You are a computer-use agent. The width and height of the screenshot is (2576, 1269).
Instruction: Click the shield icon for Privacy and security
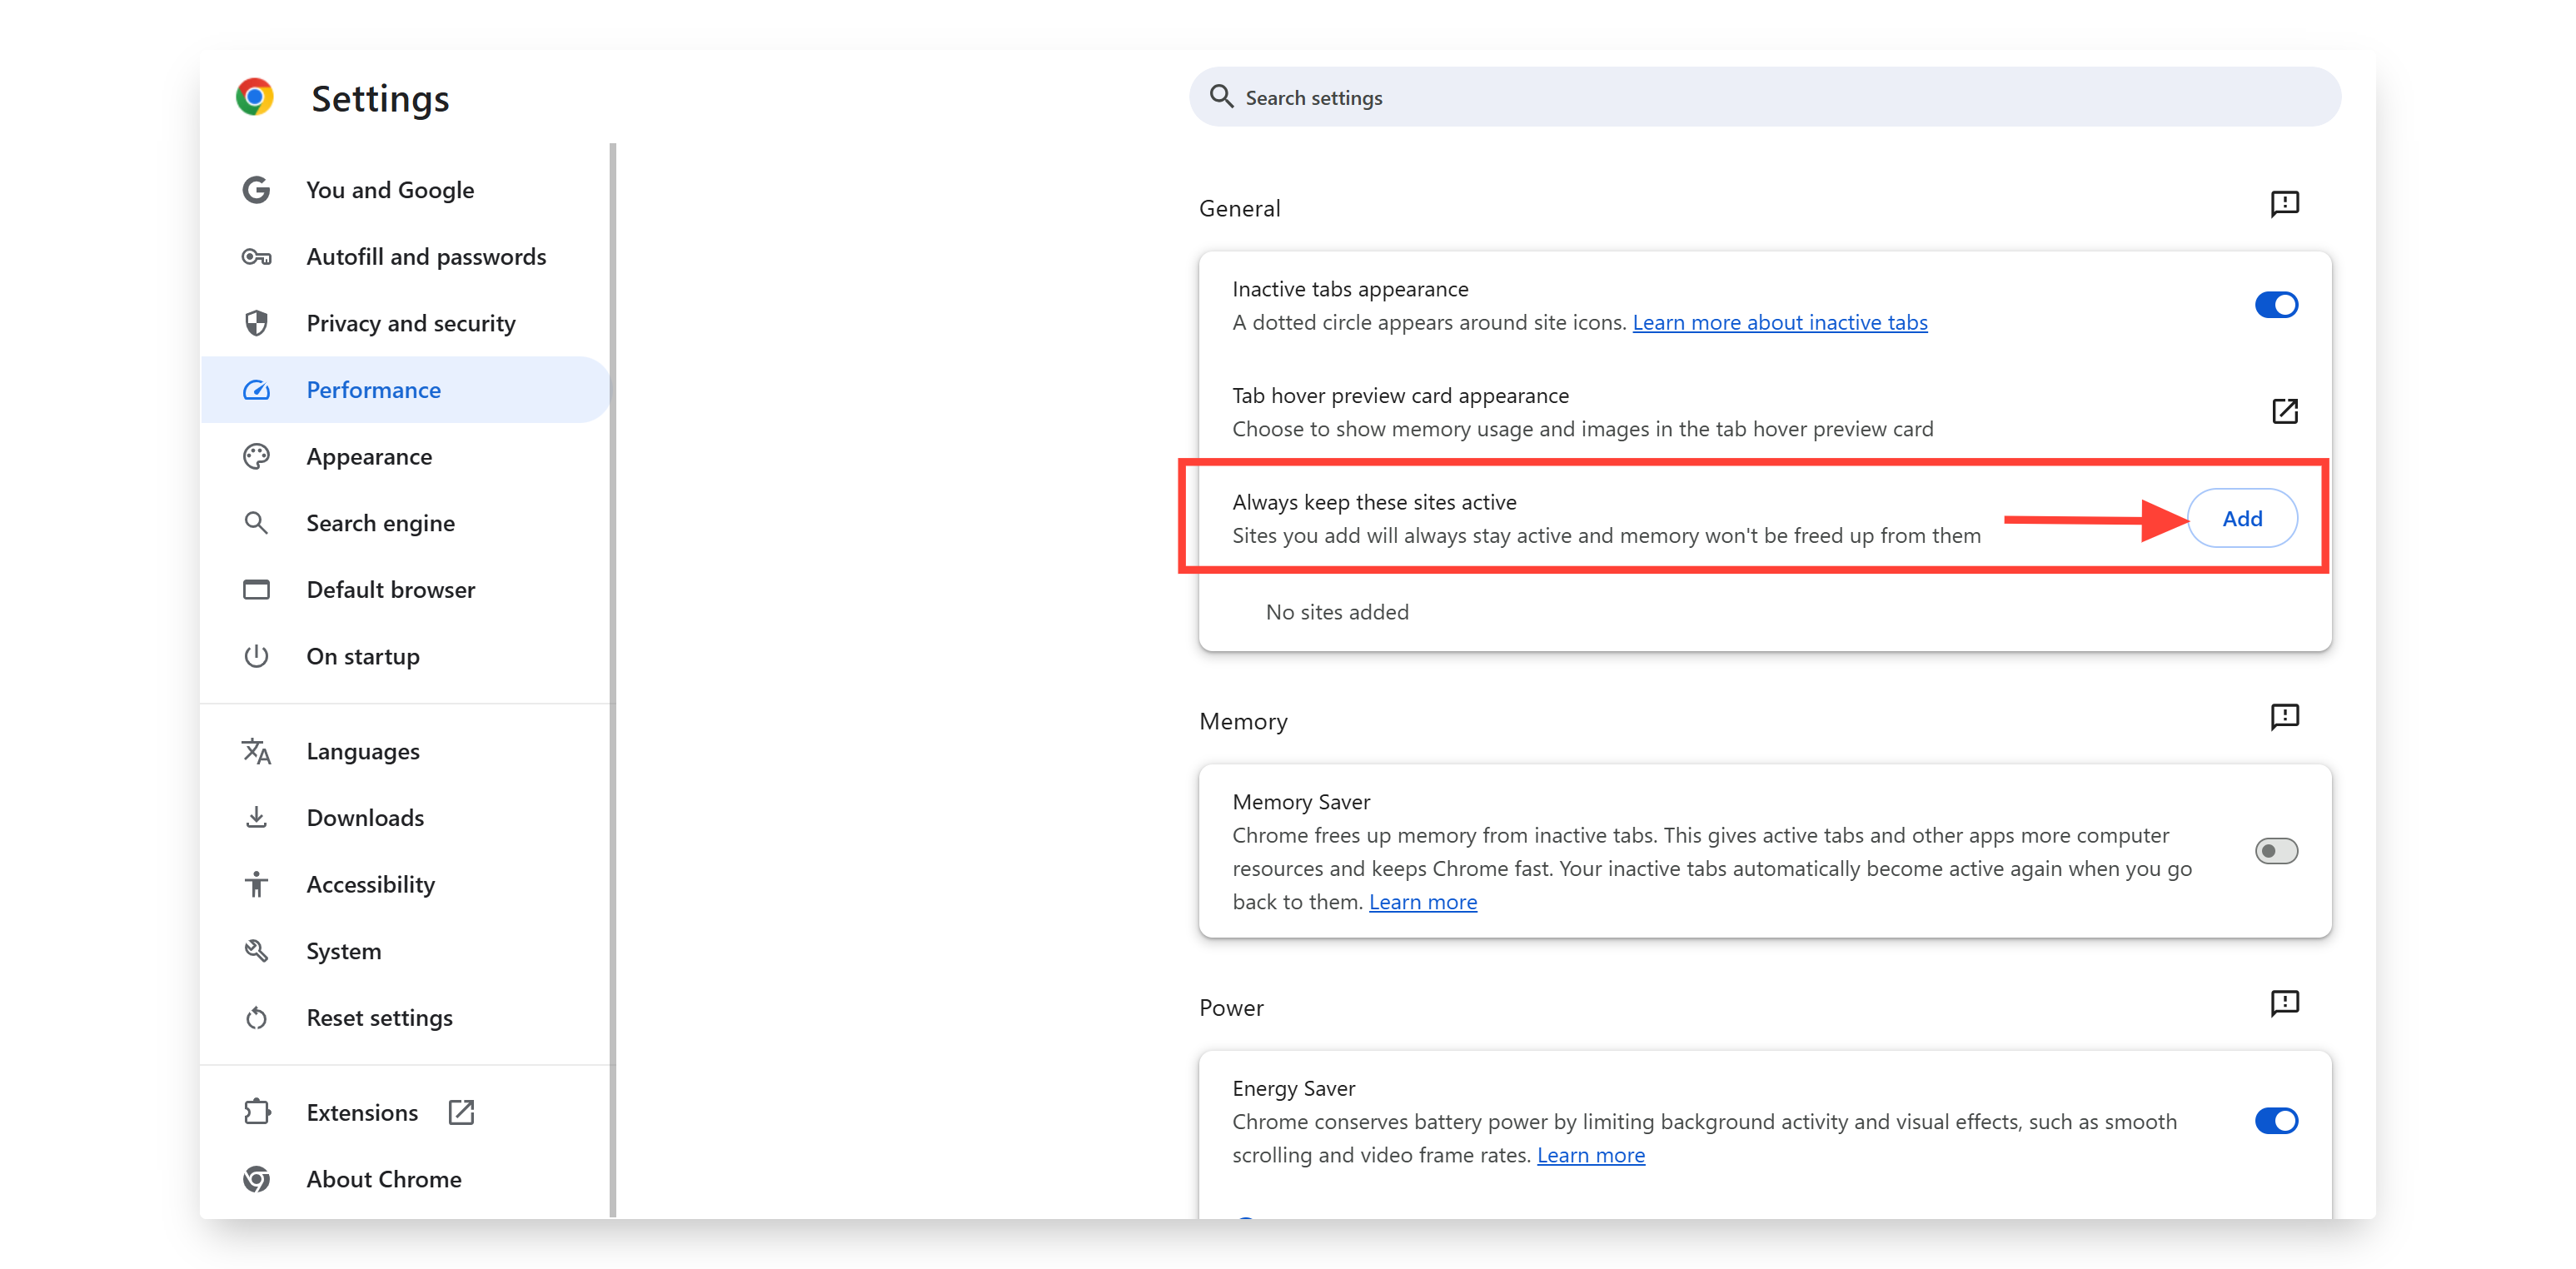(256, 323)
